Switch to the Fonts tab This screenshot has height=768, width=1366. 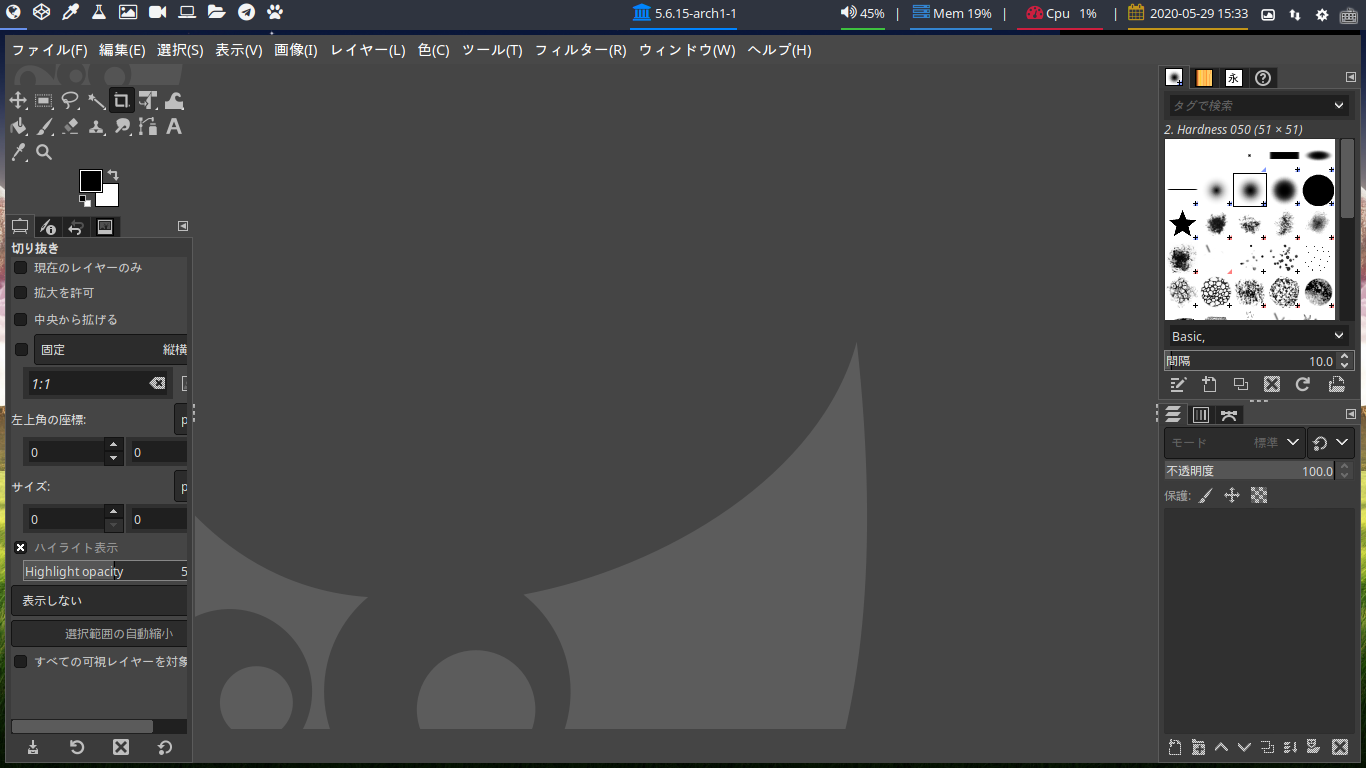pos(1233,78)
